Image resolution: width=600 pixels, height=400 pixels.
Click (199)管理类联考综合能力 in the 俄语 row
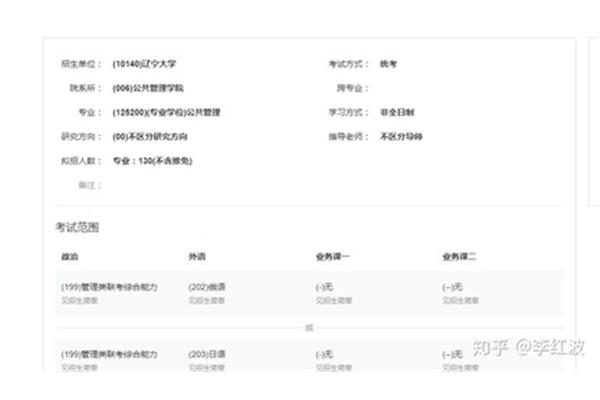(109, 287)
